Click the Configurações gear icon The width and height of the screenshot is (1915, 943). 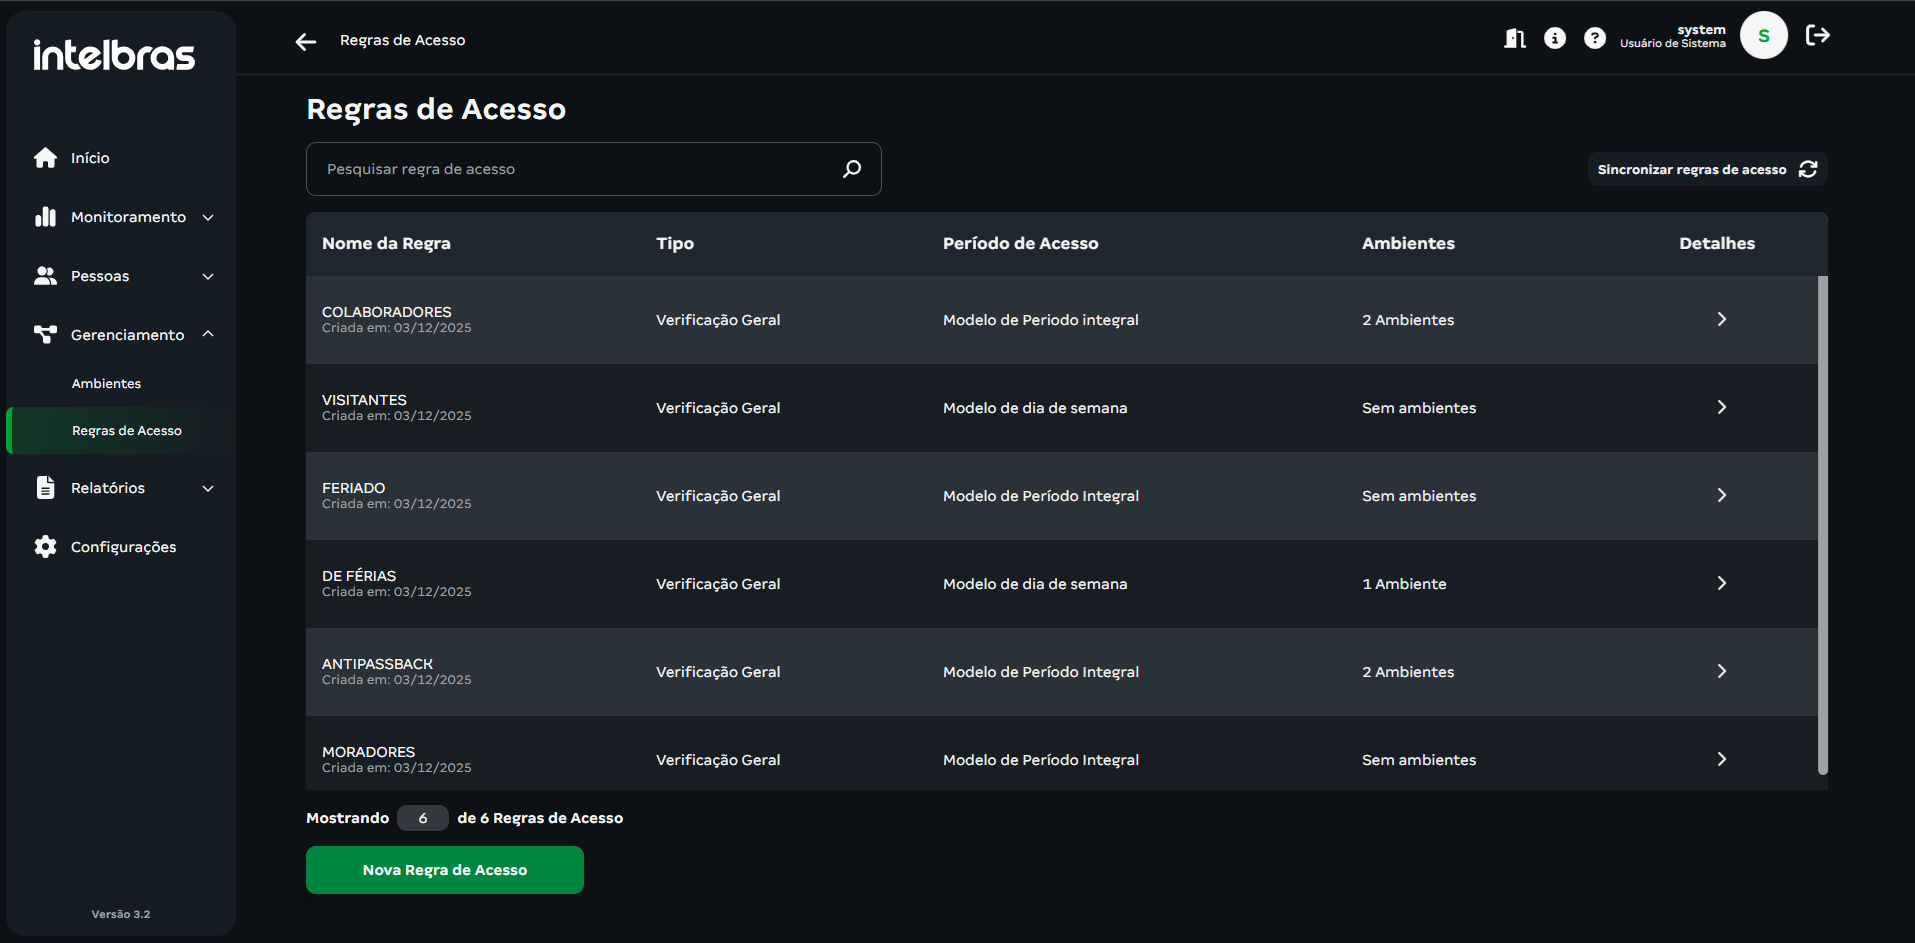pos(45,547)
